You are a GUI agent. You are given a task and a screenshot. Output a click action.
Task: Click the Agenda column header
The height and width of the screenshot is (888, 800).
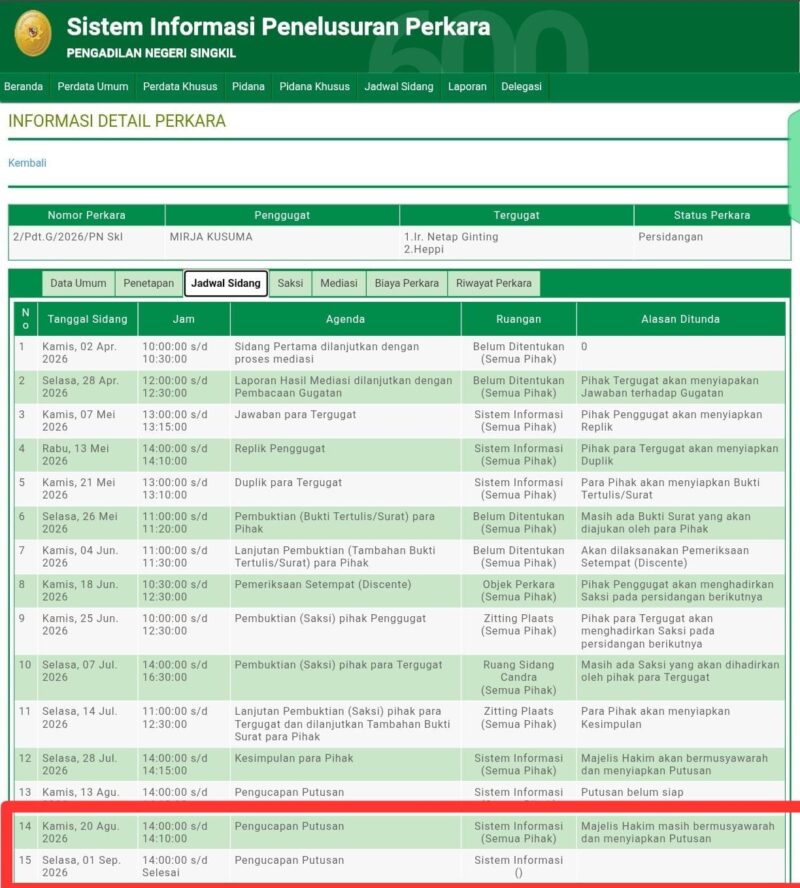(345, 319)
